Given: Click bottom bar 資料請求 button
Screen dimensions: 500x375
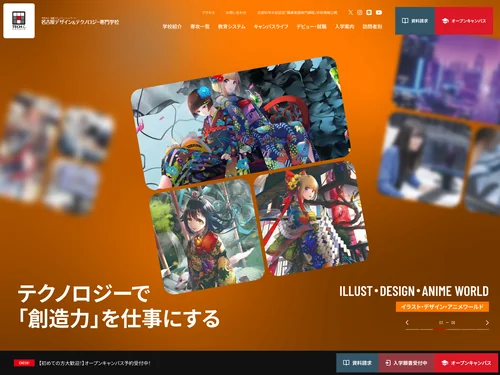Looking at the screenshot, I should click(357, 363).
